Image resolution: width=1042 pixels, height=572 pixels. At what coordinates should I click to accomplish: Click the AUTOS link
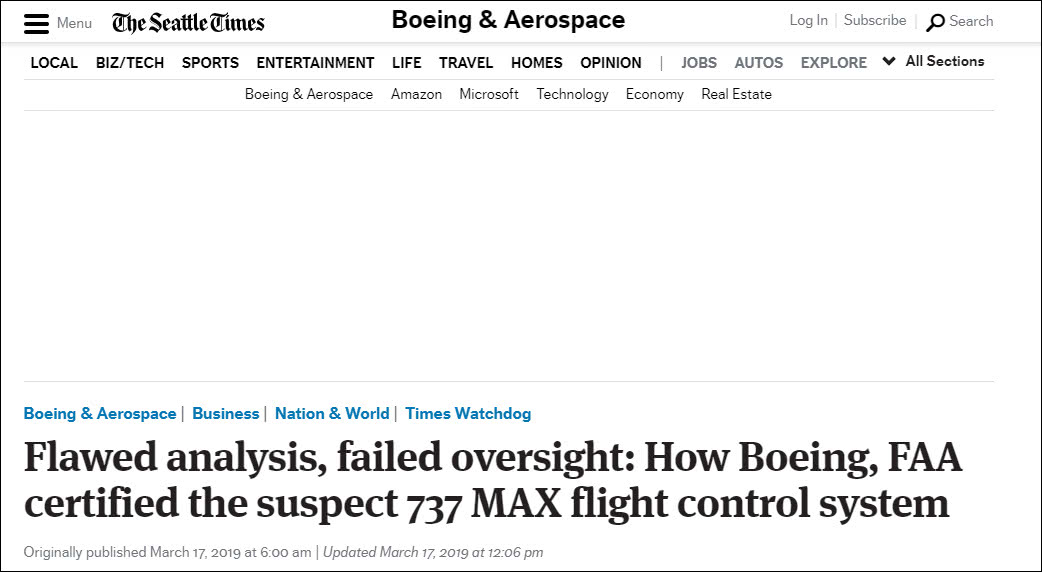(x=758, y=62)
